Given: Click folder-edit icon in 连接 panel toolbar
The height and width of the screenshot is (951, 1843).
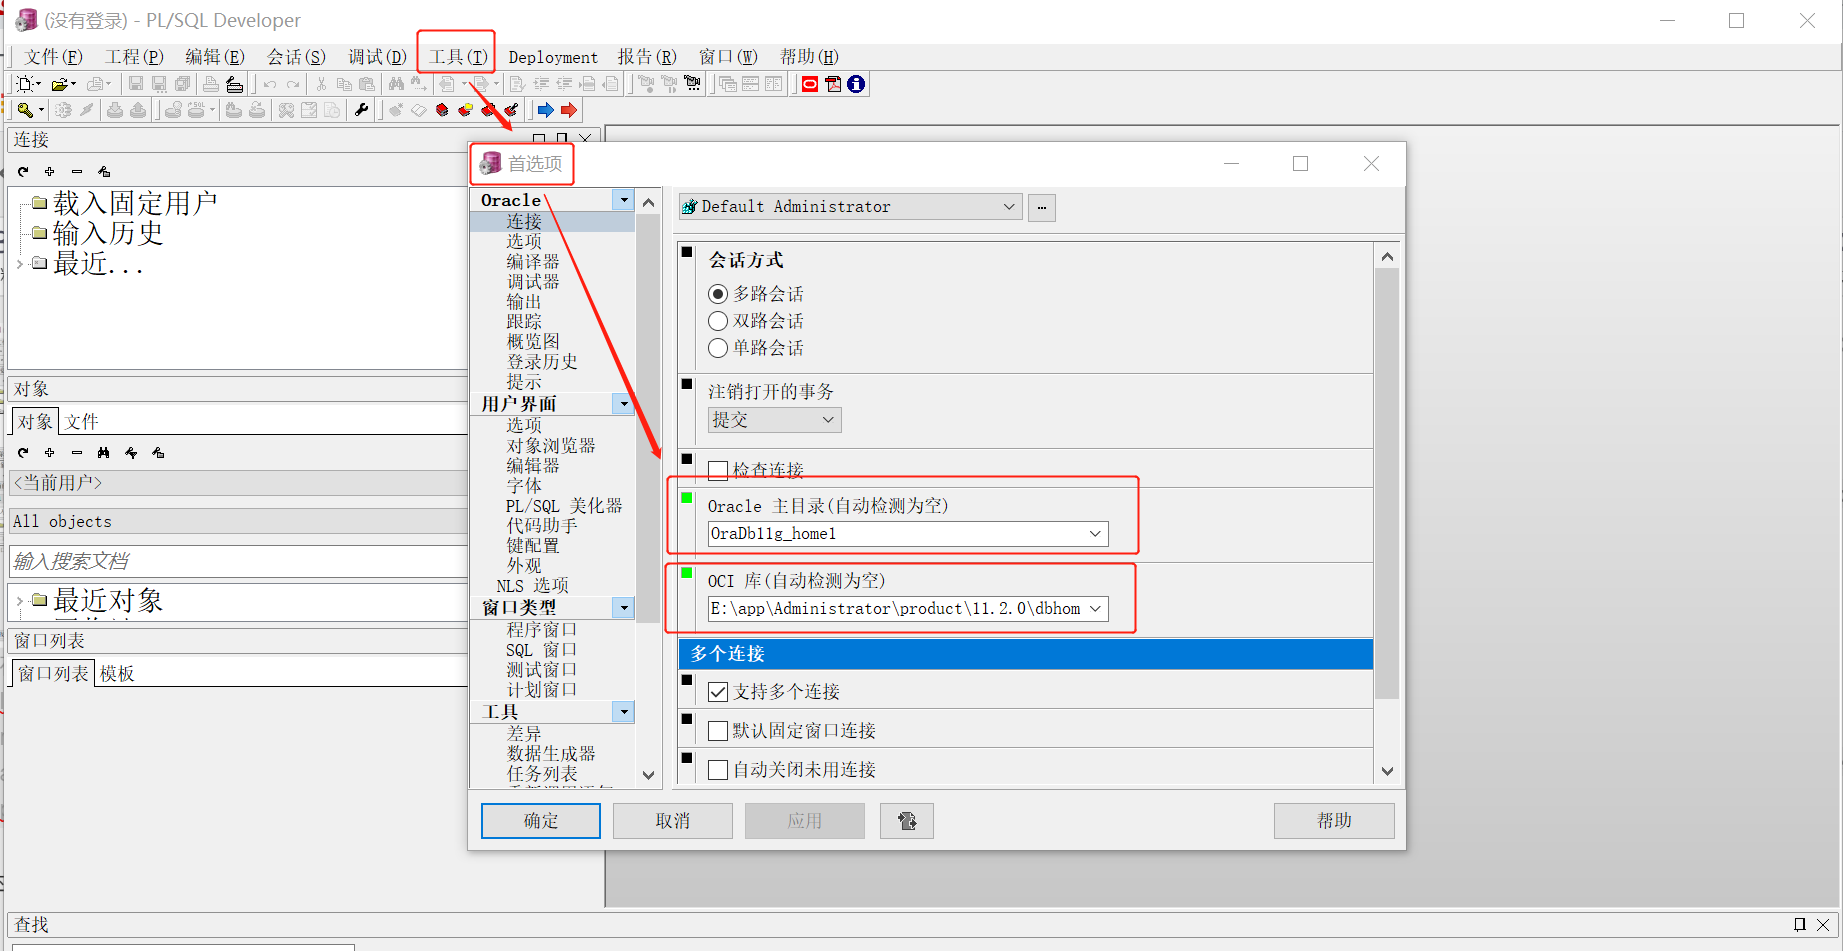Looking at the screenshot, I should pos(104,172).
